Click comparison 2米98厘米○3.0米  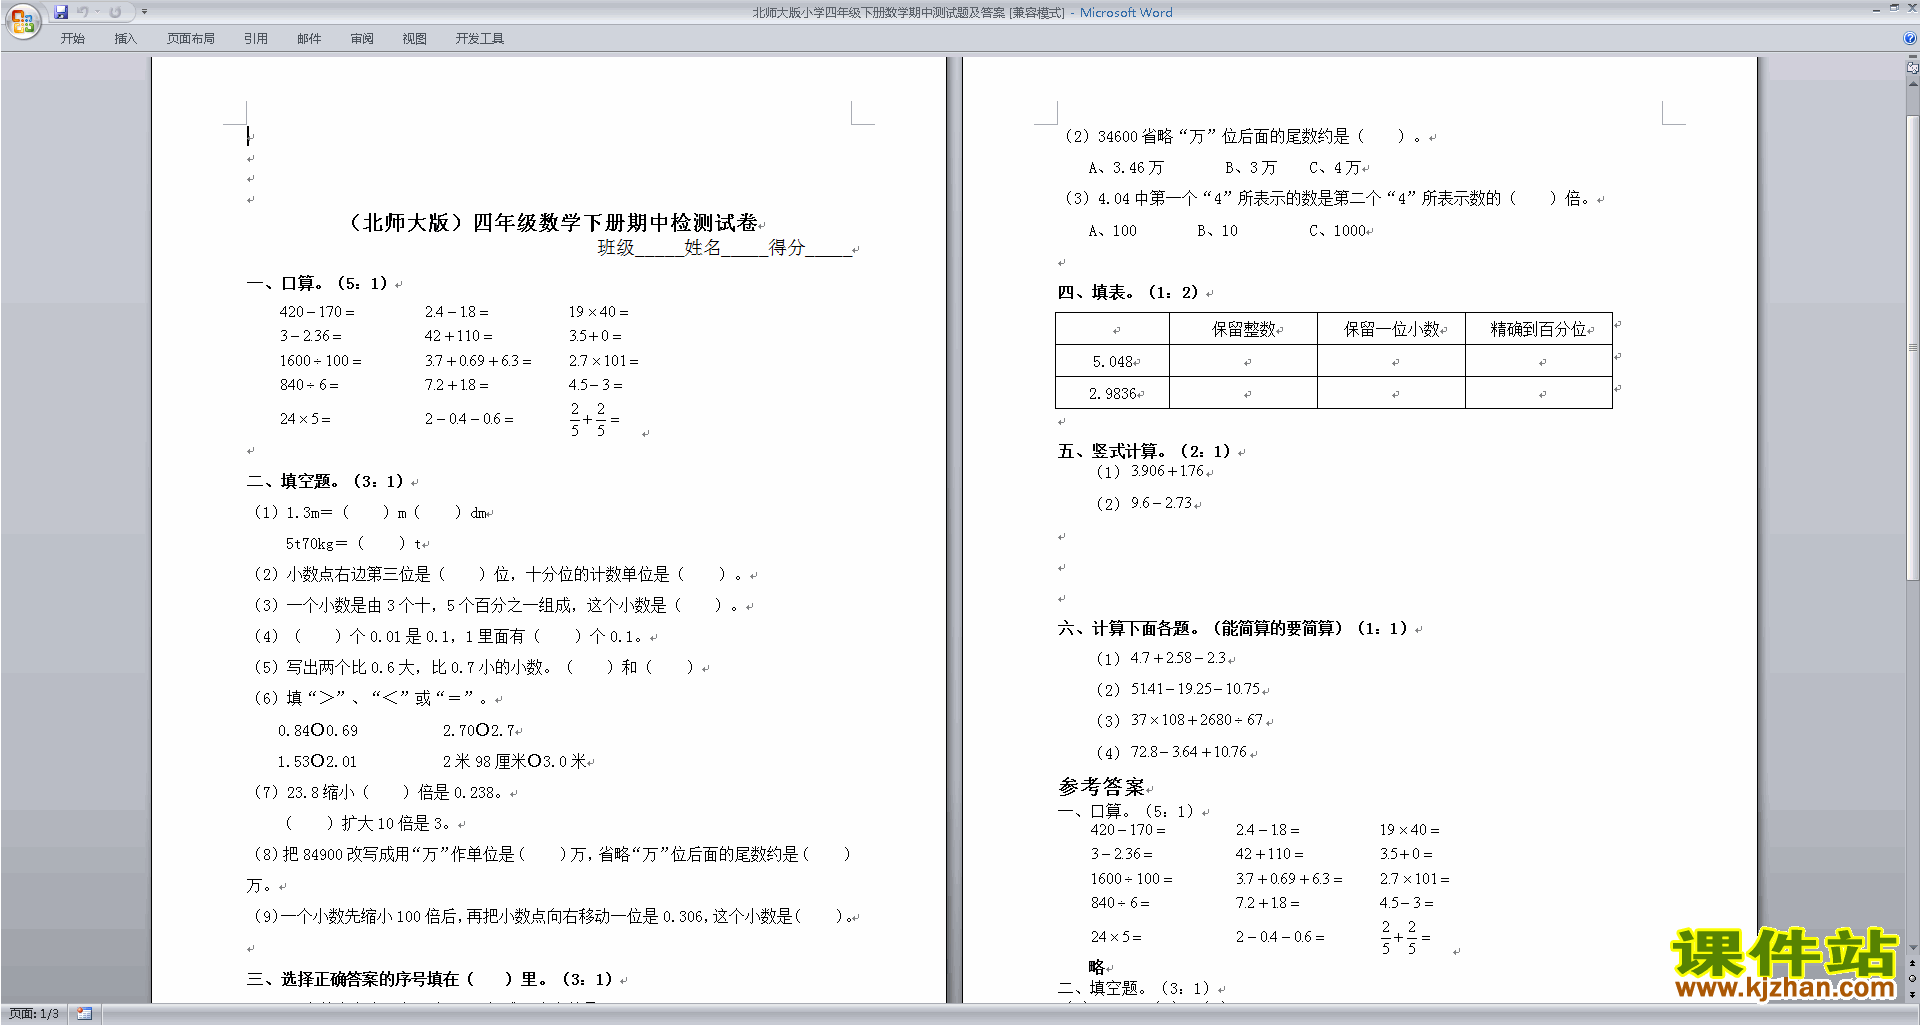pyautogui.click(x=514, y=761)
